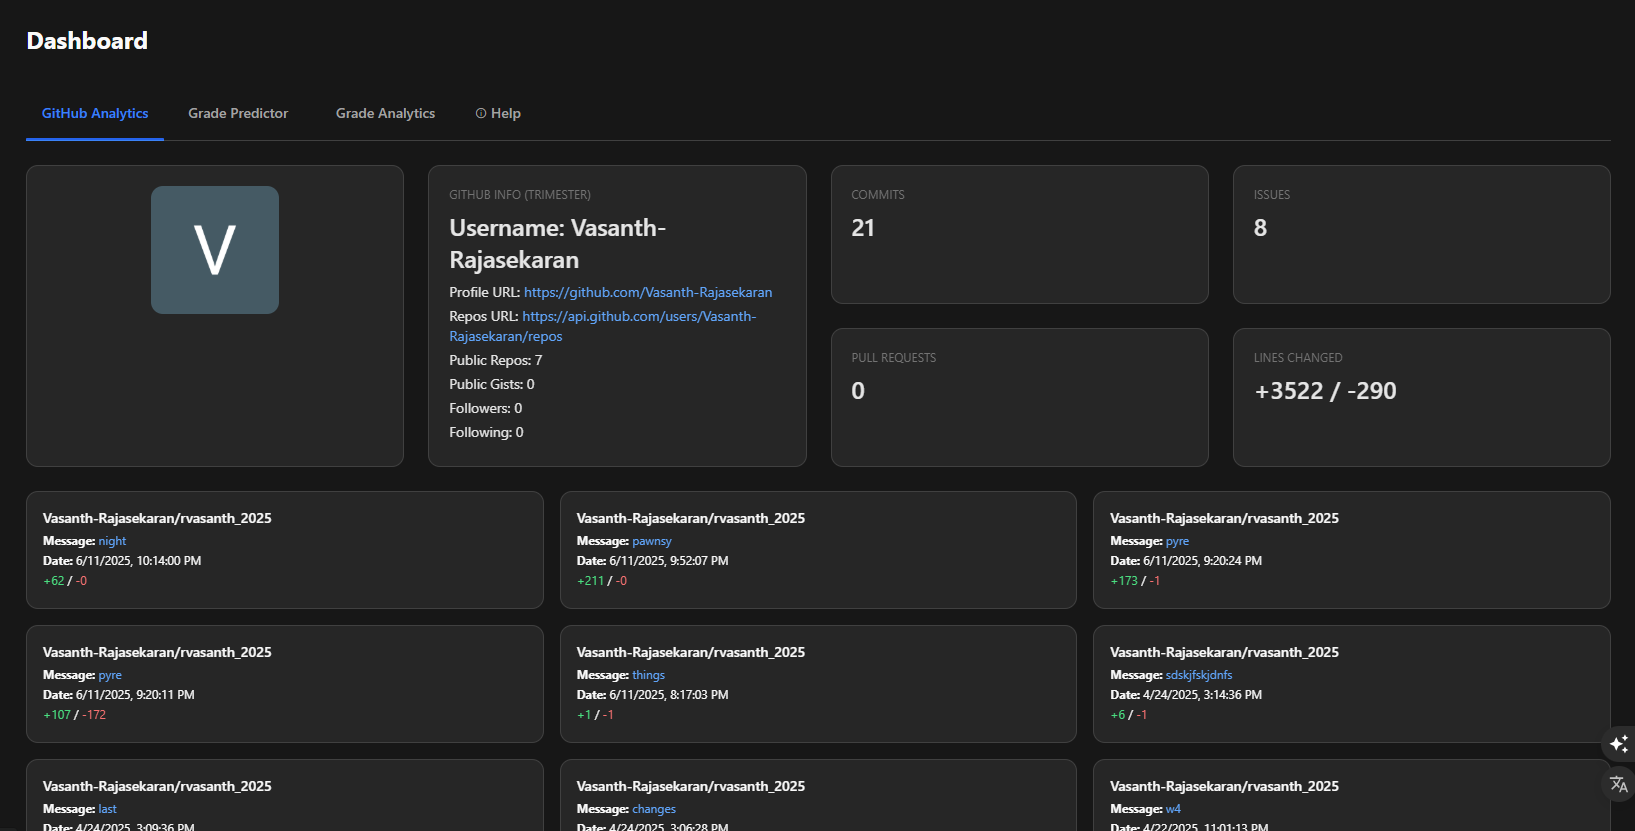Viewport: 1635px width, 831px height.
Task: Click the Issues count 8
Action: [x=1260, y=228]
